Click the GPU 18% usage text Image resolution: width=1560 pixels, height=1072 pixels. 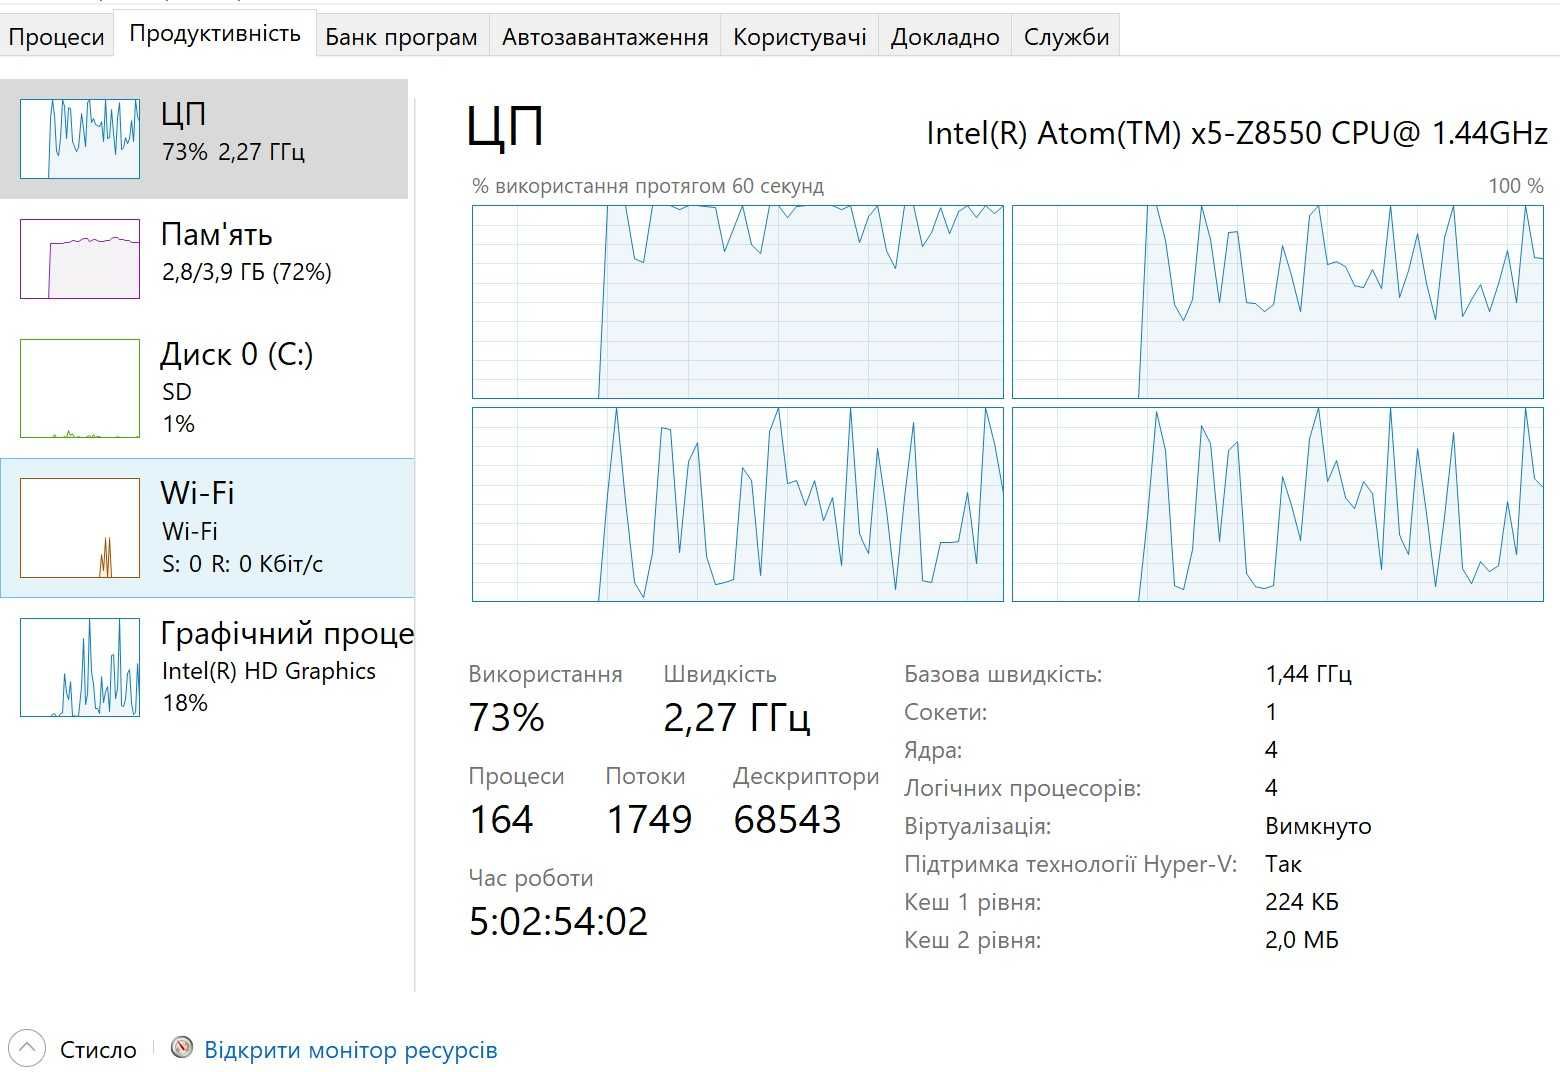coord(185,703)
